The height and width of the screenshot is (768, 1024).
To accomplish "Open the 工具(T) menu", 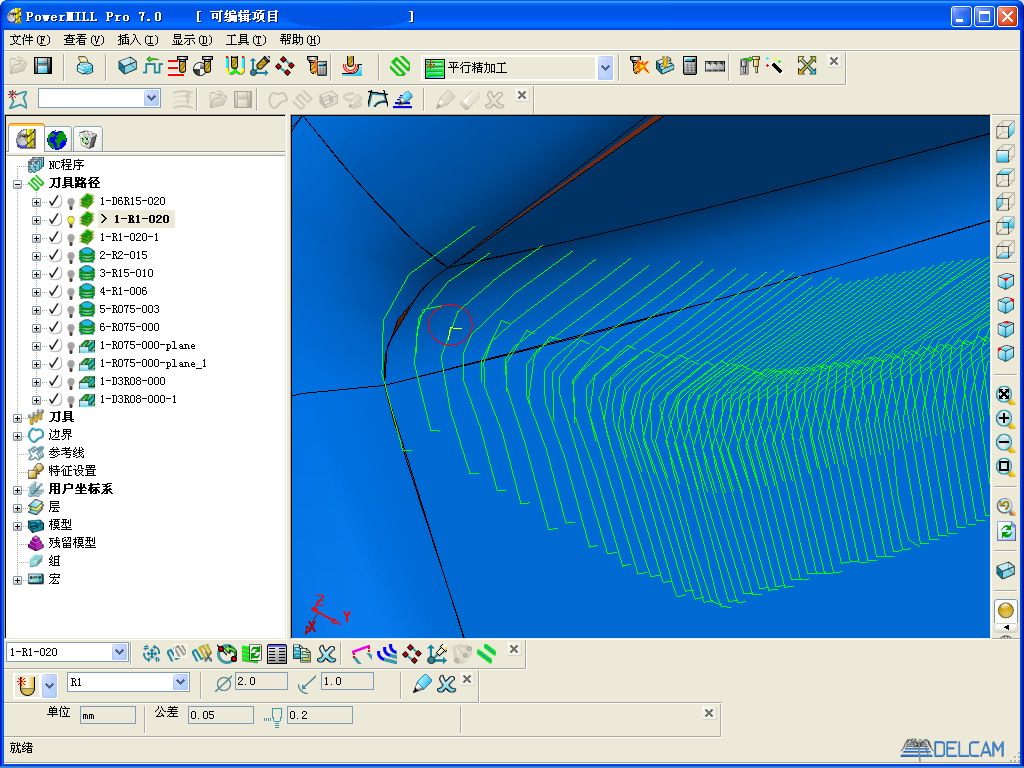I will point(246,40).
